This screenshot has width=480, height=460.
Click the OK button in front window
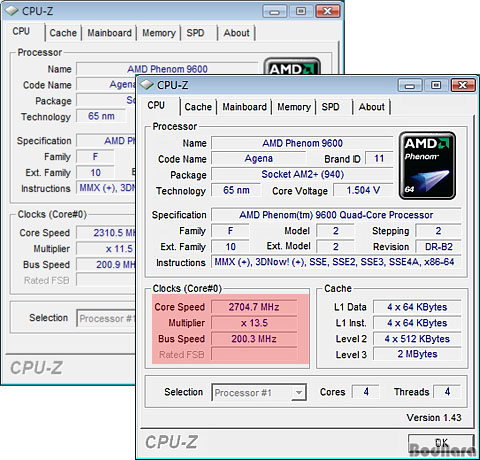[441, 443]
